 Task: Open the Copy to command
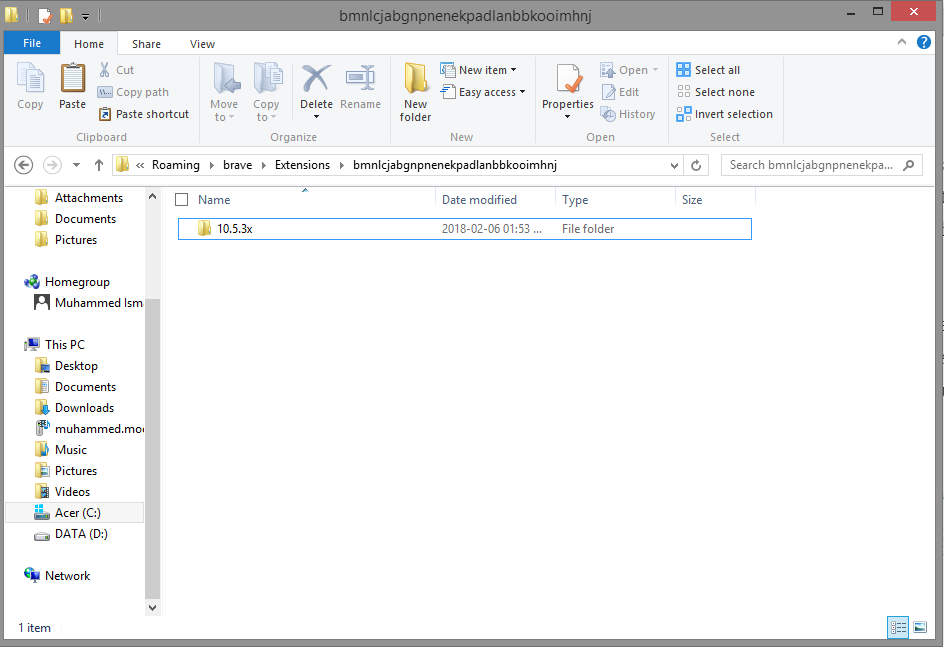(x=266, y=91)
